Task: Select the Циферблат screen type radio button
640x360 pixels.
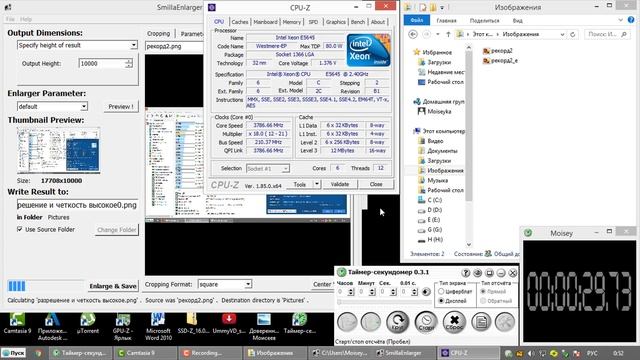Action: point(441,291)
